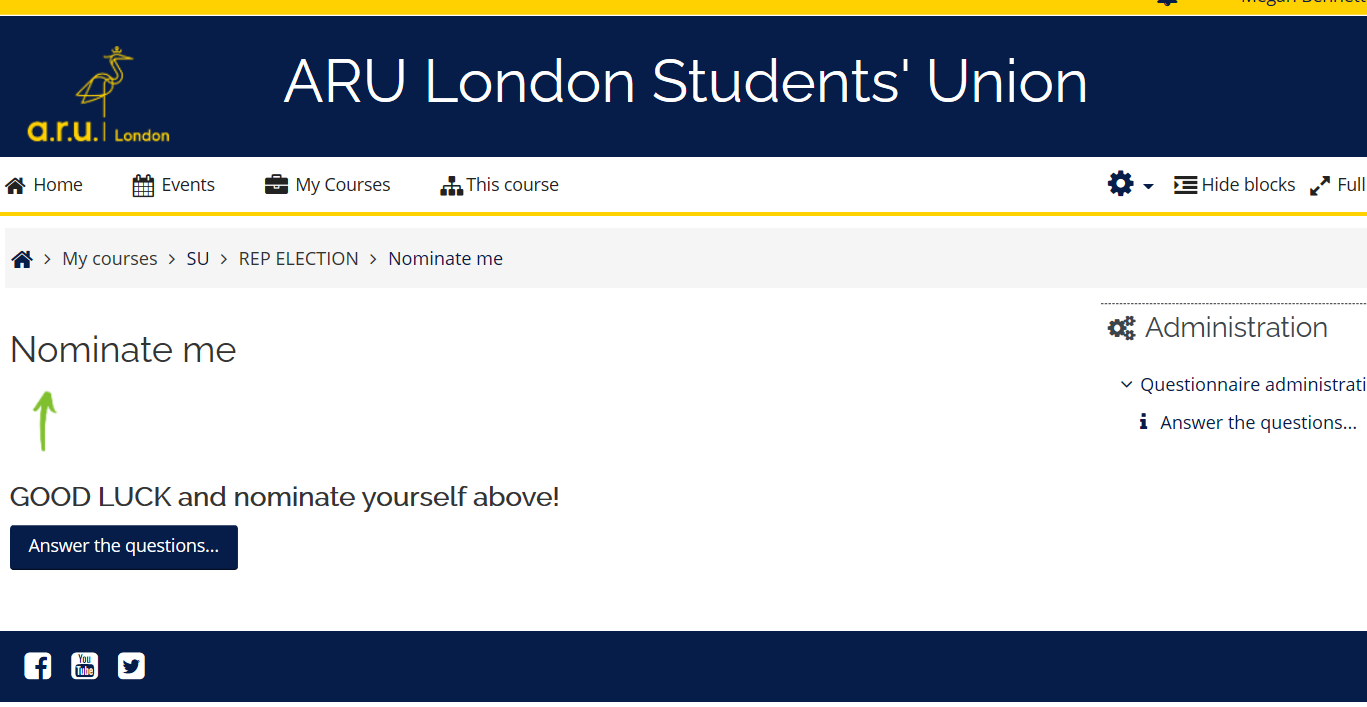Viewport: 1367px width, 707px height.
Task: Toggle Hide blocks in the navbar
Action: point(1234,185)
